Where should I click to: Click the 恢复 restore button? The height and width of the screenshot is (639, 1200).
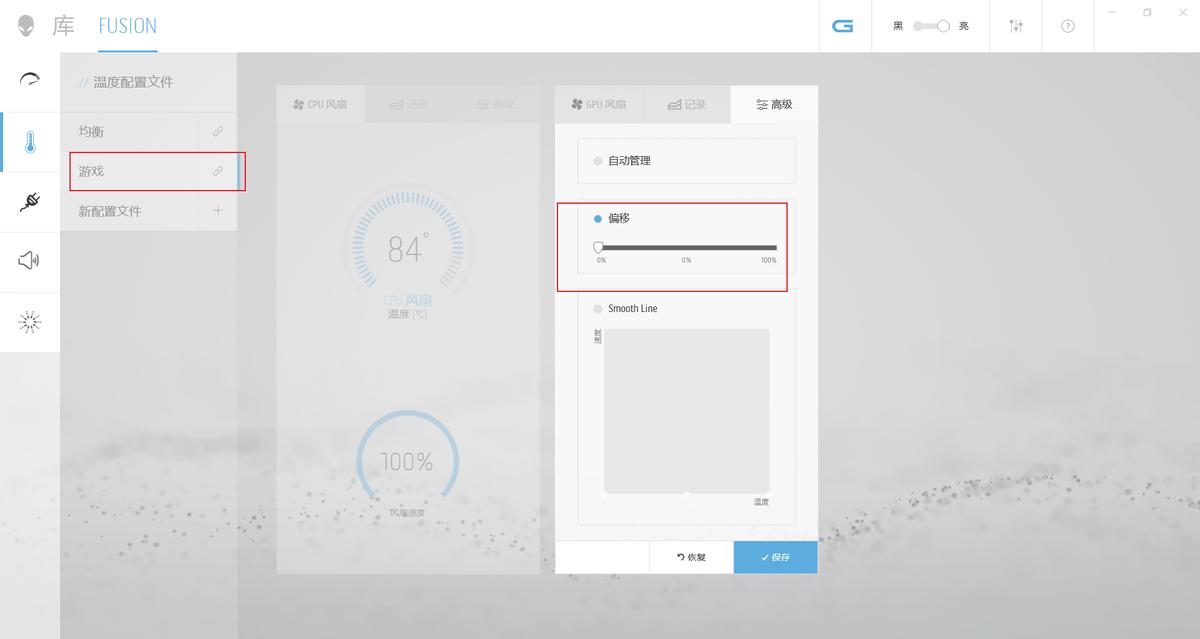(x=691, y=557)
